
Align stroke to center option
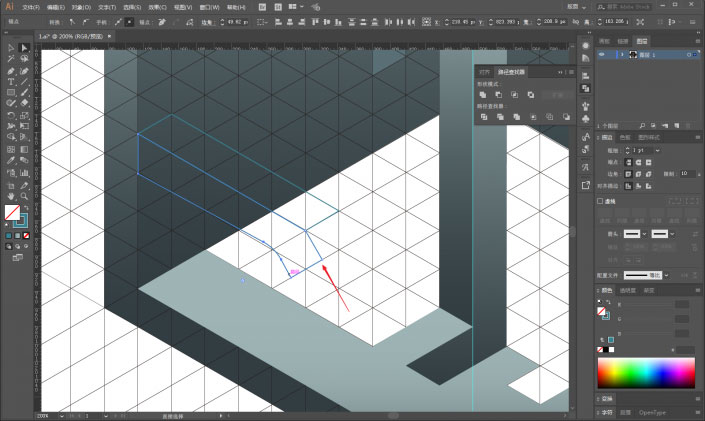click(629, 186)
